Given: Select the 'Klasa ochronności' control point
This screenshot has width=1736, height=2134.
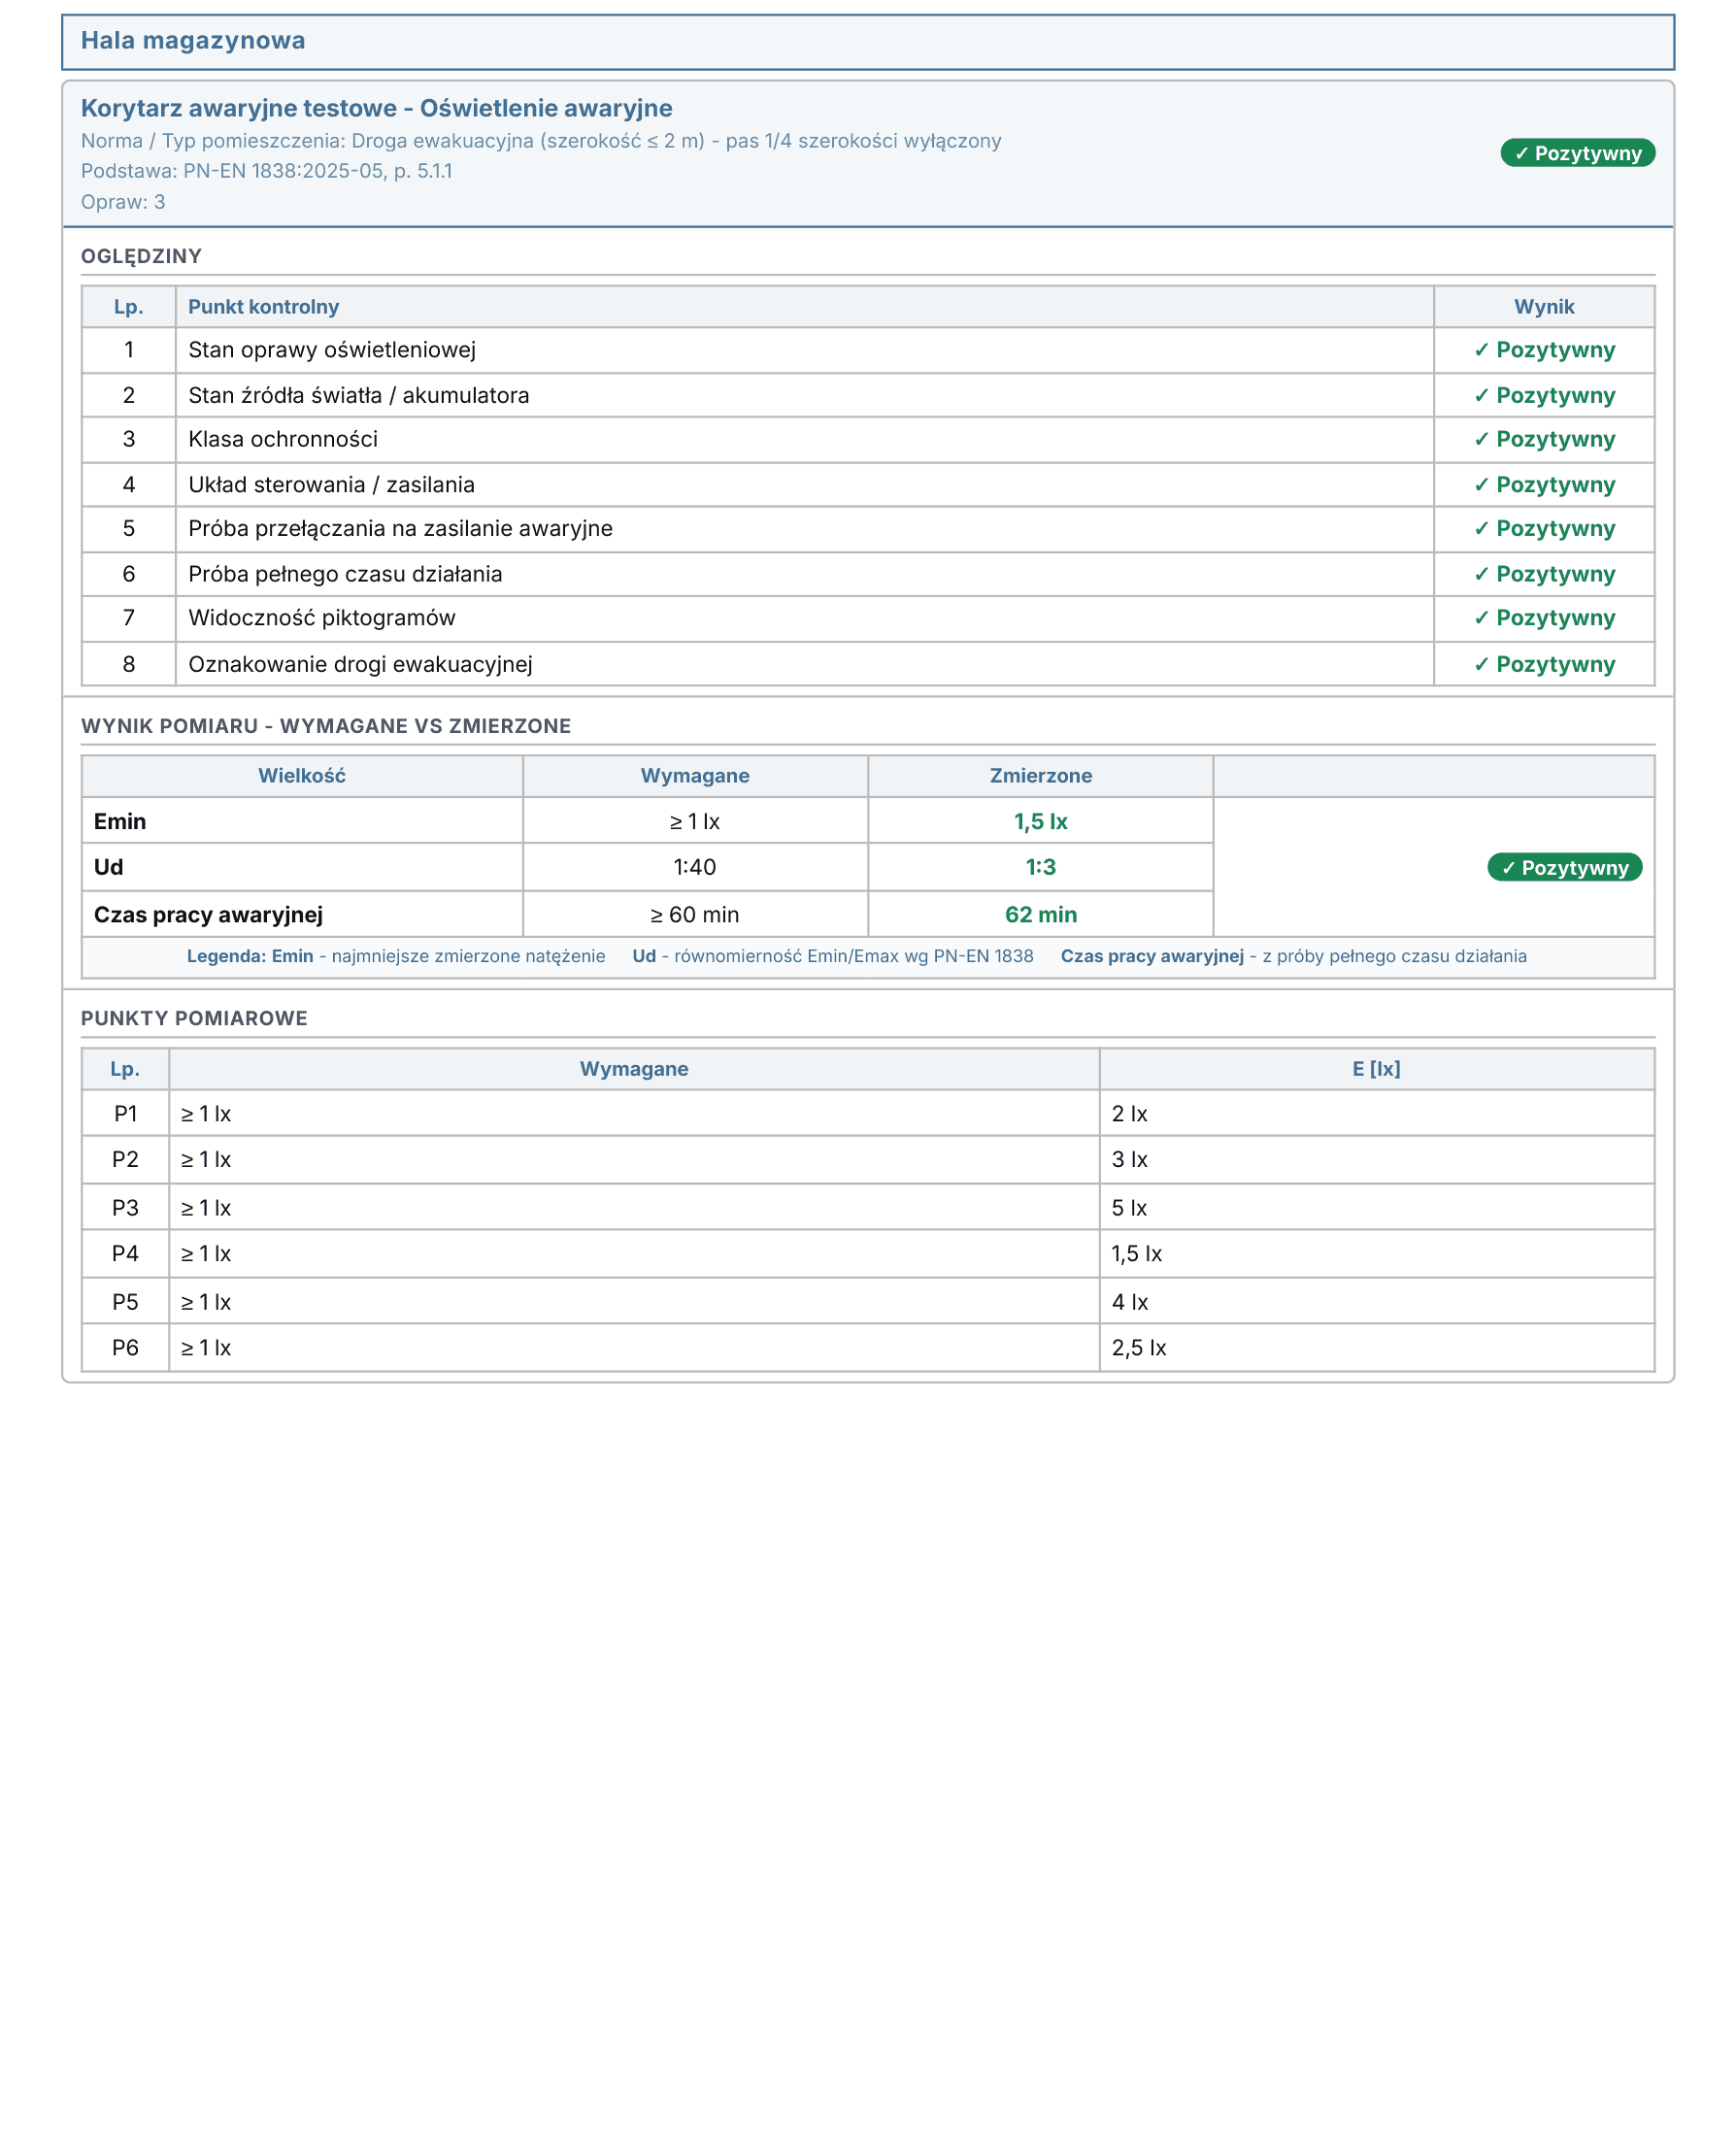Looking at the screenshot, I should (283, 439).
